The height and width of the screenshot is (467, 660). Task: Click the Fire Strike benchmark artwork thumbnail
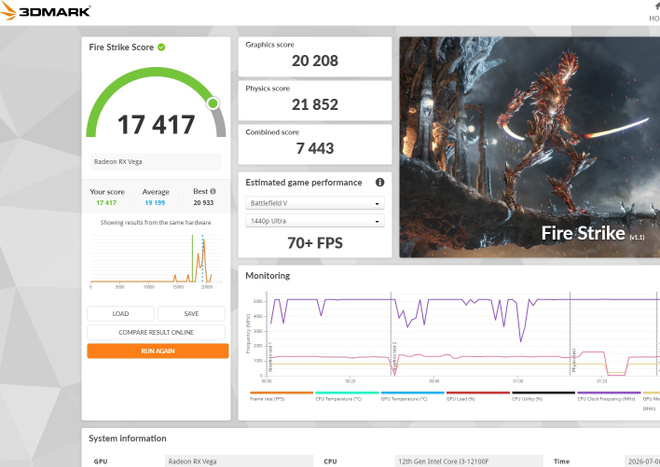coord(530,147)
